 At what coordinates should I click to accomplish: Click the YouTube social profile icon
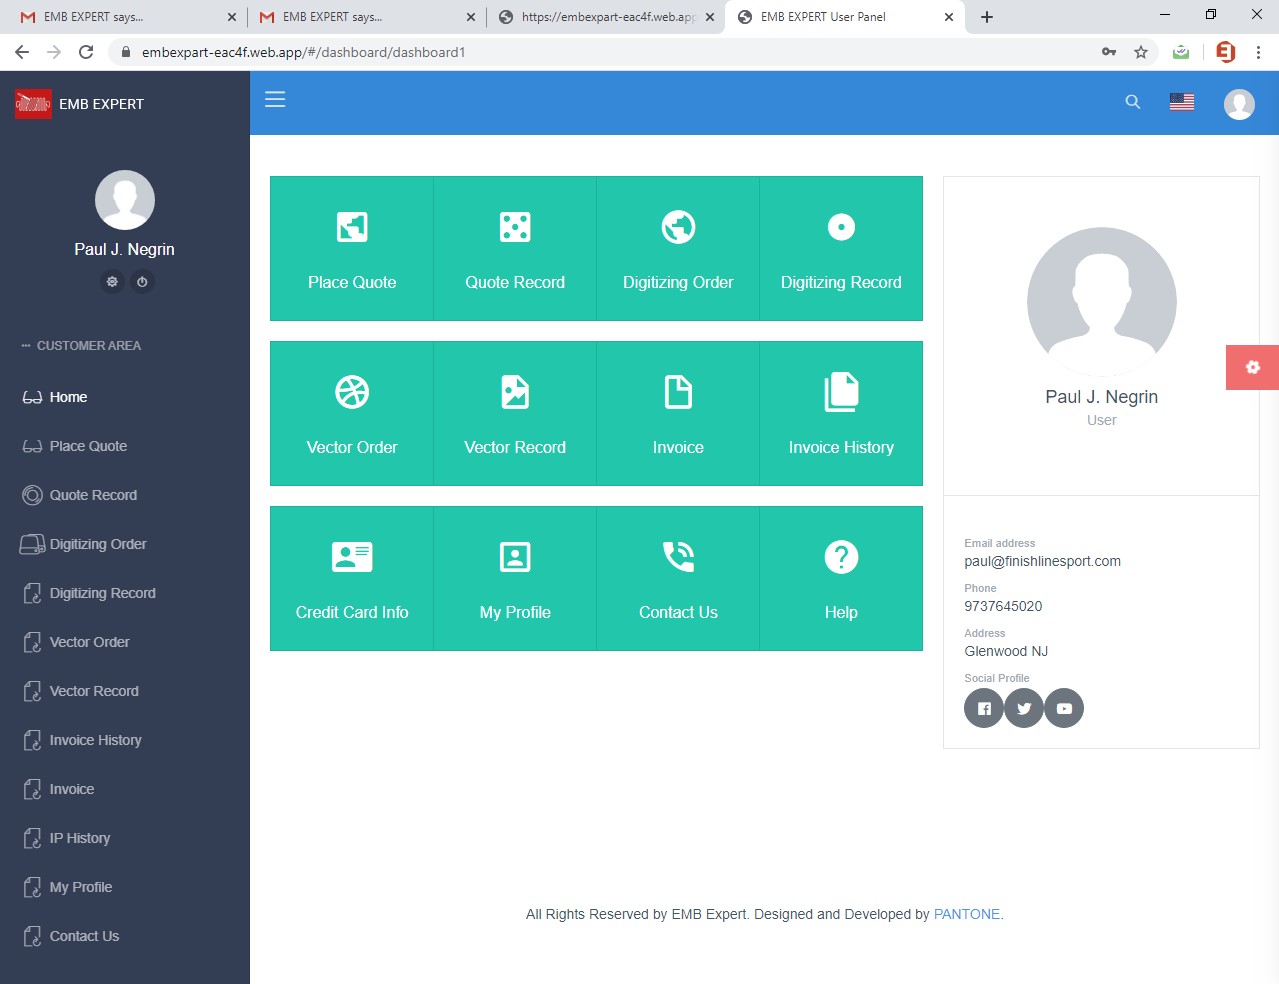1064,709
